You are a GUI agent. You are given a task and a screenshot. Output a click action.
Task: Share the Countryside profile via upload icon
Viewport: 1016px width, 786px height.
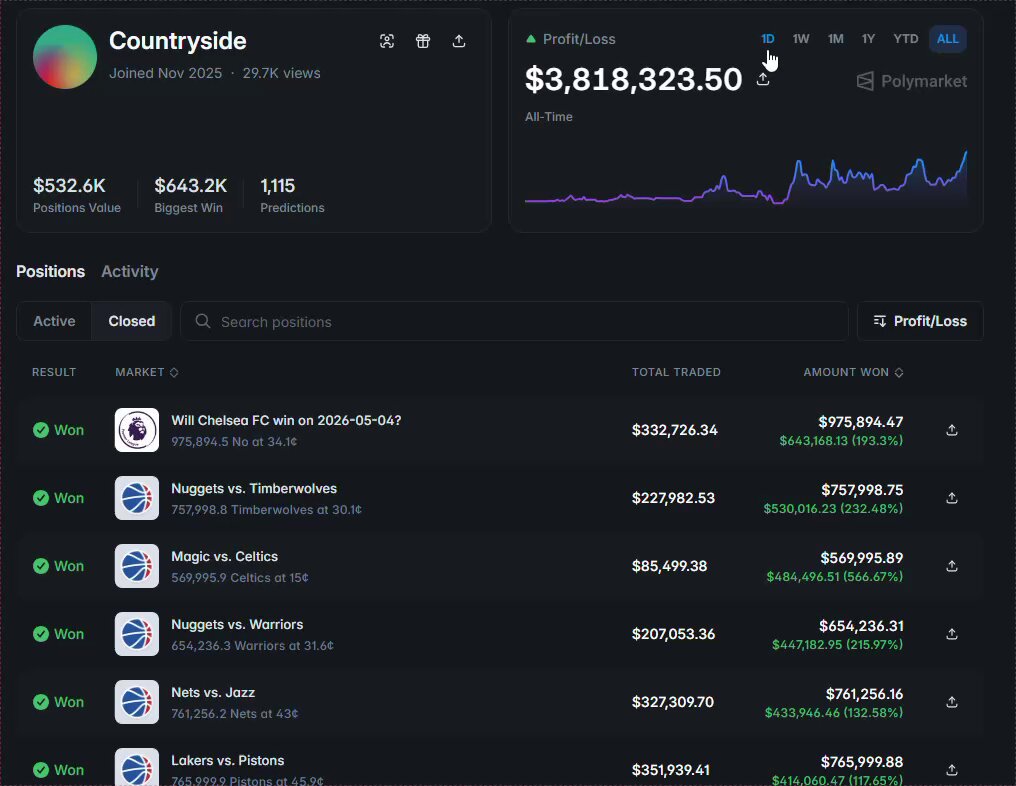[x=459, y=41]
